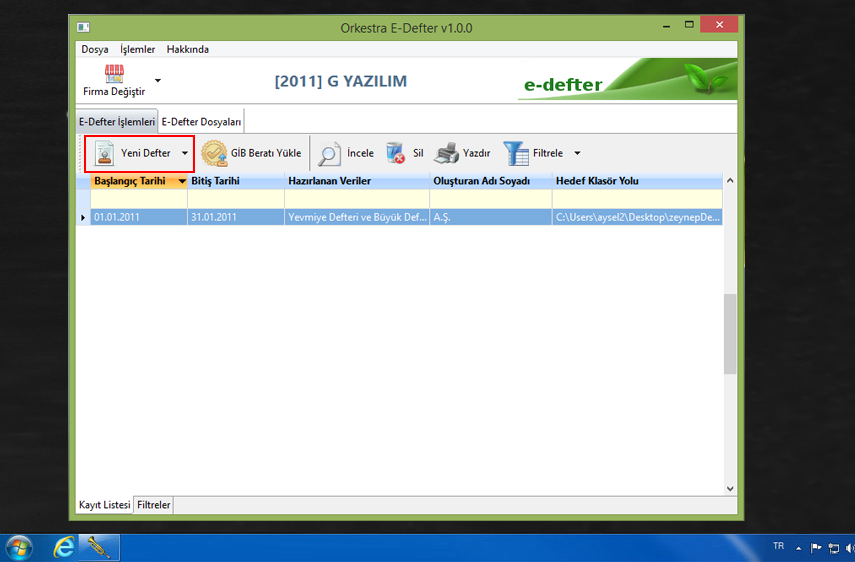This screenshot has height=562, width=855.
Task: Expand the Filtrele dropdown arrow
Action: (577, 154)
